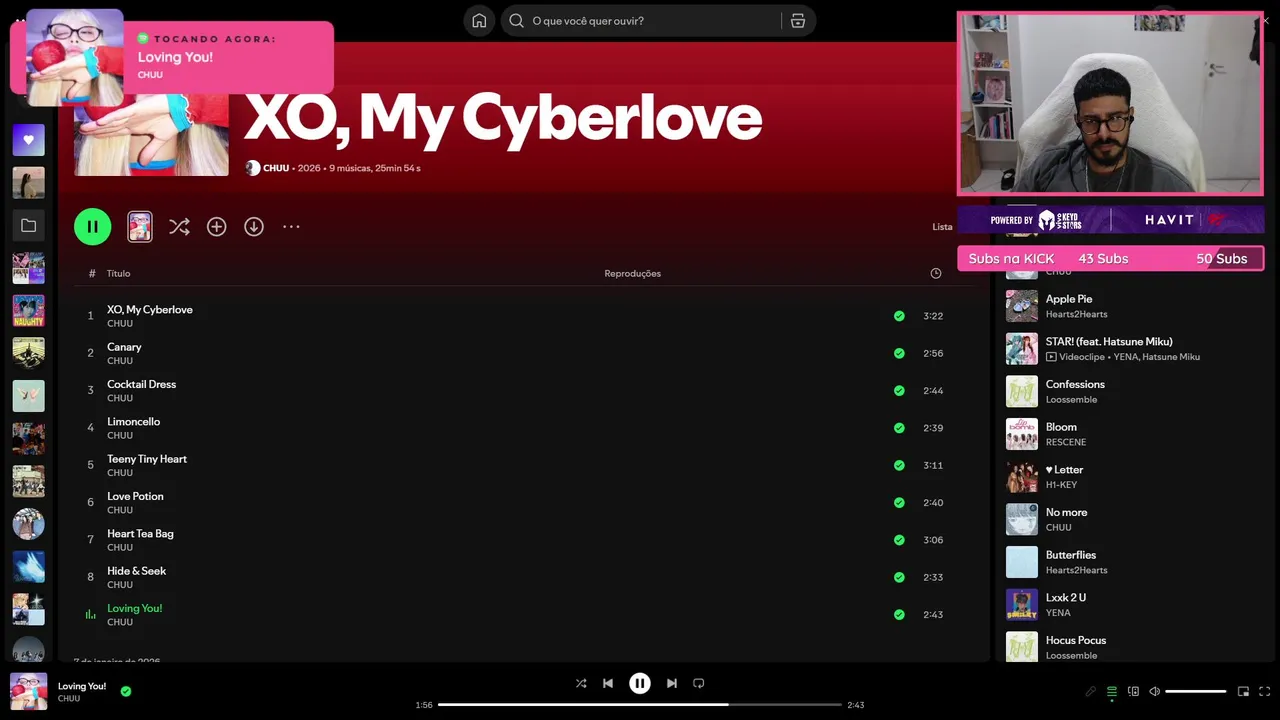Toggle saved checkmark for 'Canary'
Image resolution: width=1280 pixels, height=720 pixels.
coord(899,353)
